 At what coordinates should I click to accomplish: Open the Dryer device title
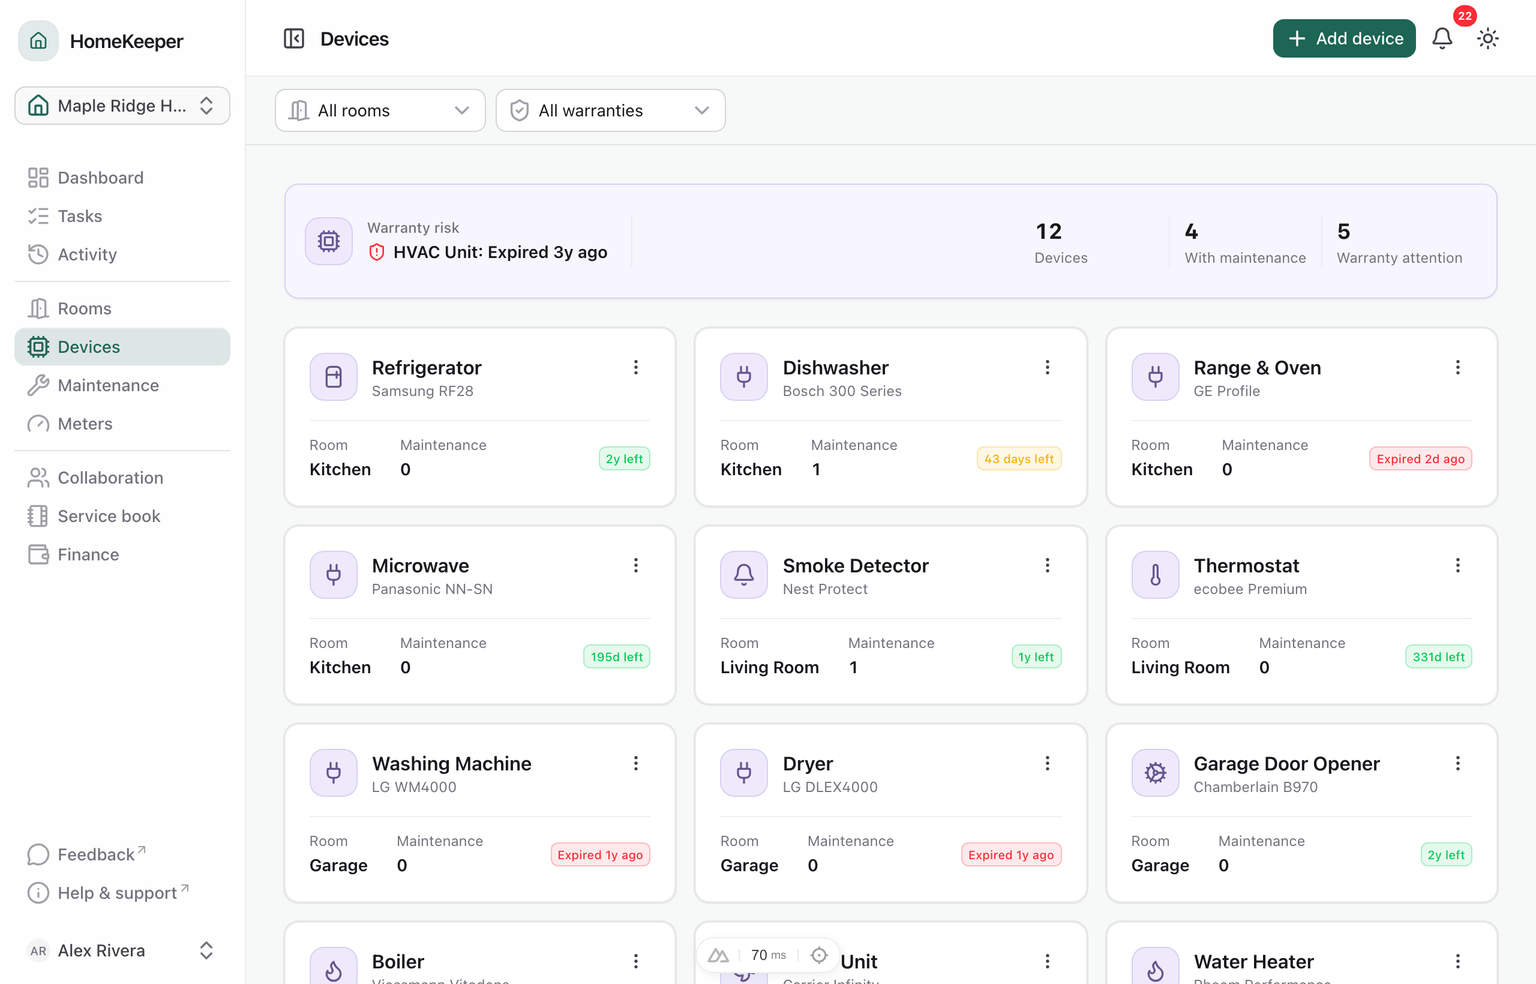(x=808, y=764)
